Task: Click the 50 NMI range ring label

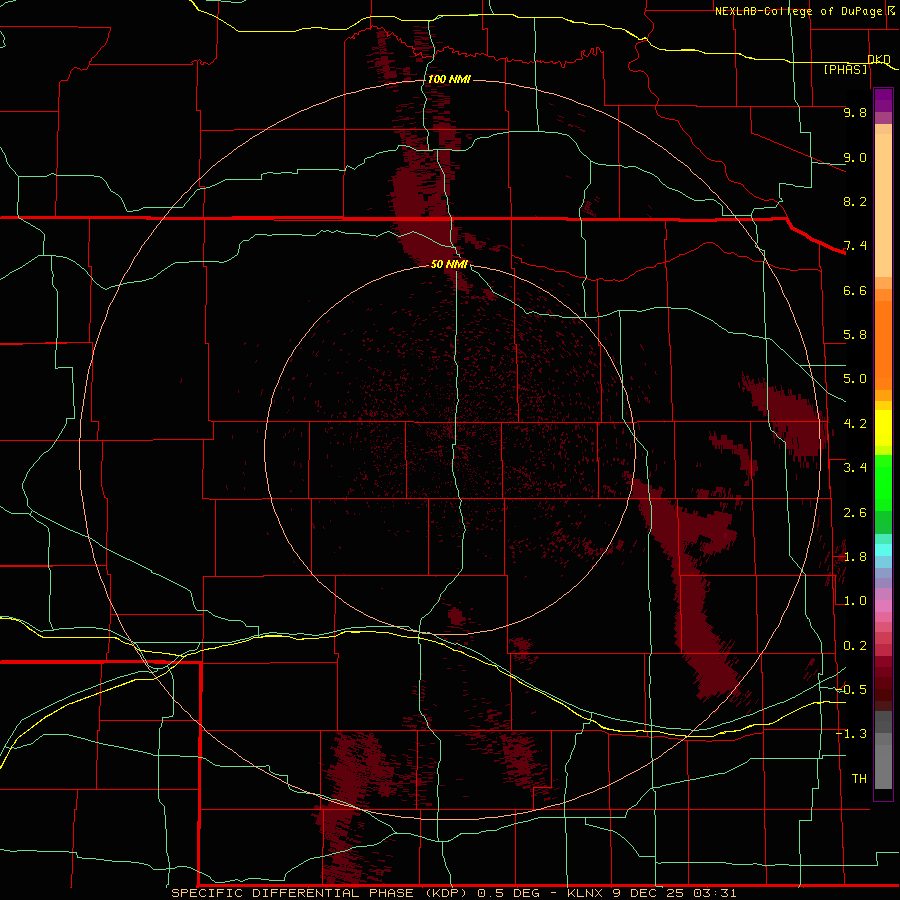Action: (449, 264)
